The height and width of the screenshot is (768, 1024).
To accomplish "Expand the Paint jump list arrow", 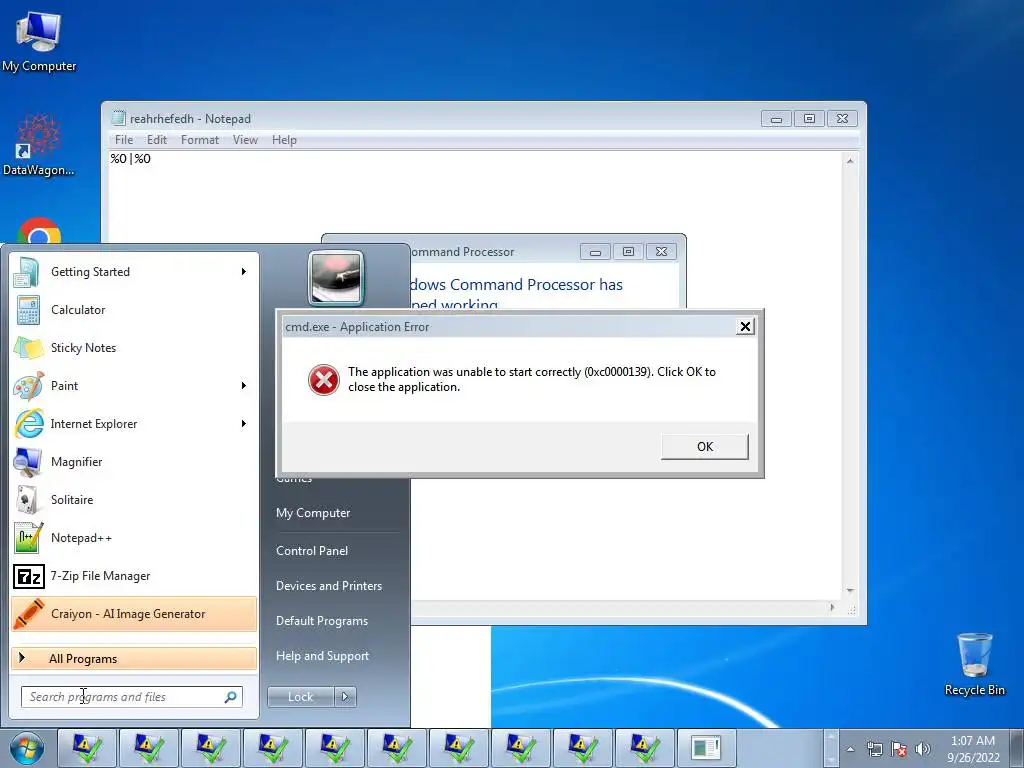I will pyautogui.click(x=244, y=385).
